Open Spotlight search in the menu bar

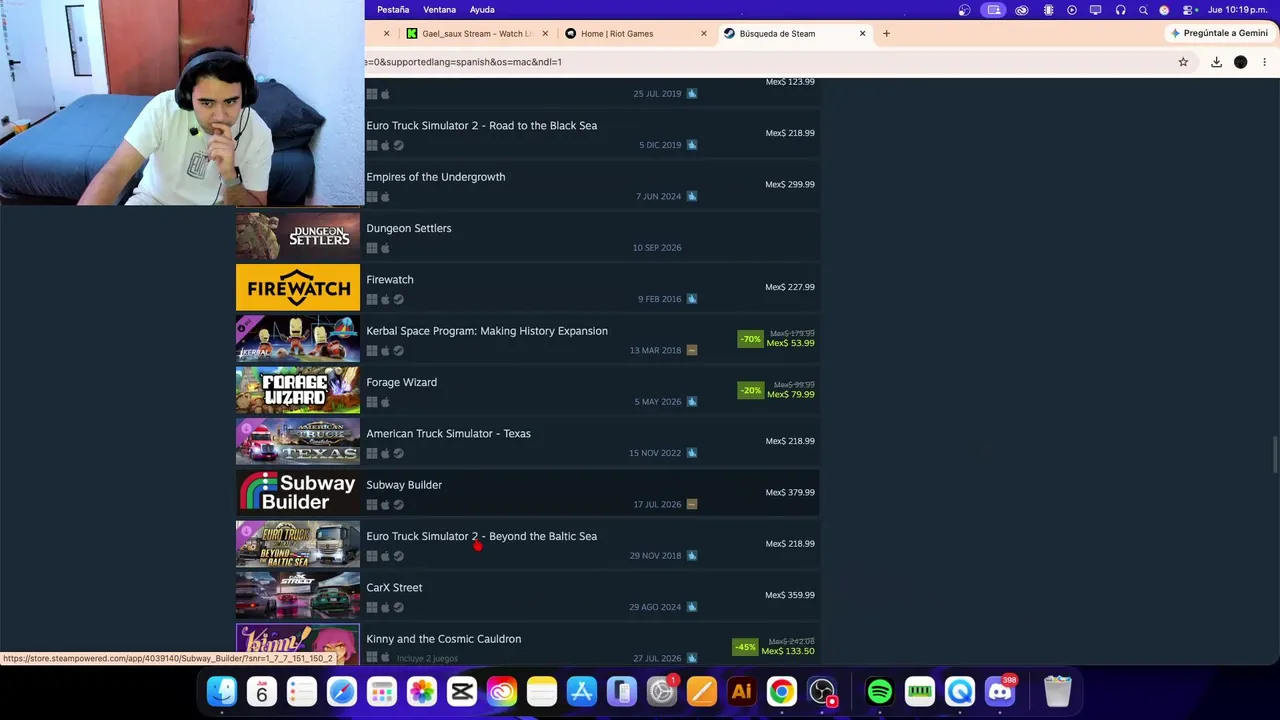tap(1143, 10)
